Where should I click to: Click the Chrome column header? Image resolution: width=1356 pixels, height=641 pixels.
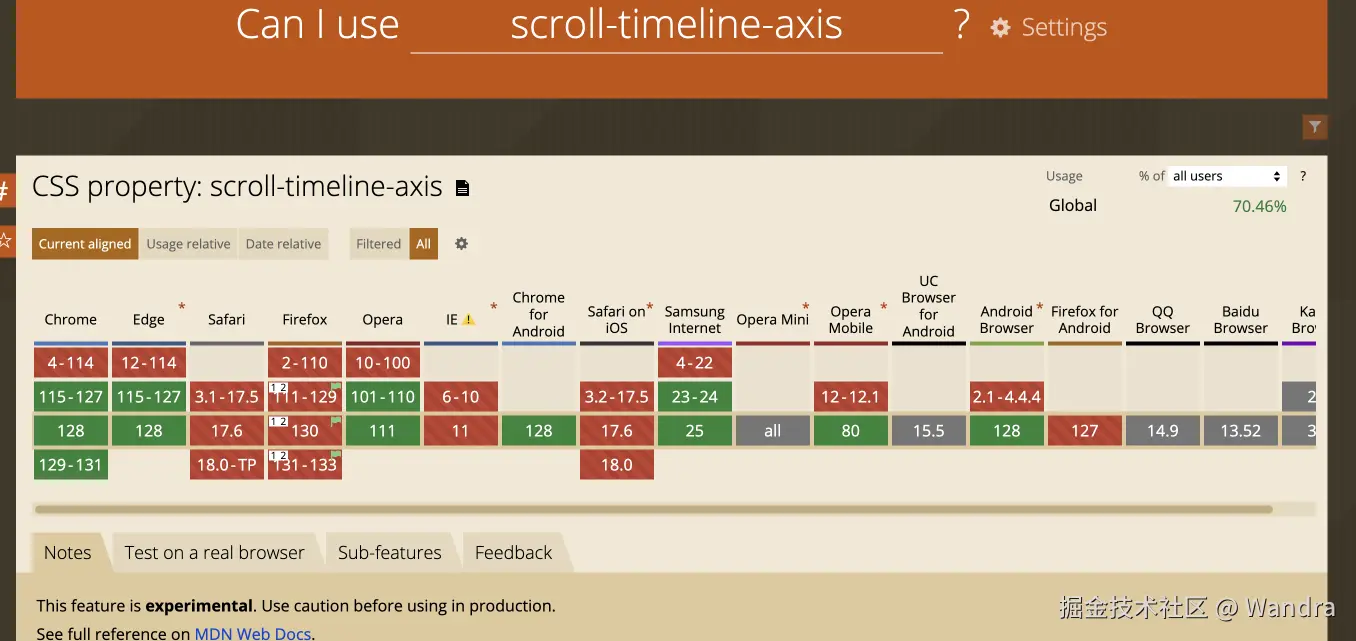click(71, 320)
